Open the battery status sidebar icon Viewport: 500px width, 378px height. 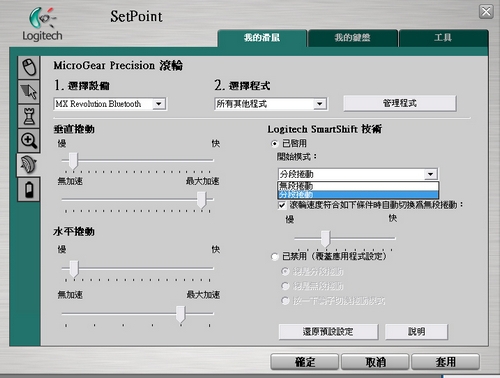point(29,189)
